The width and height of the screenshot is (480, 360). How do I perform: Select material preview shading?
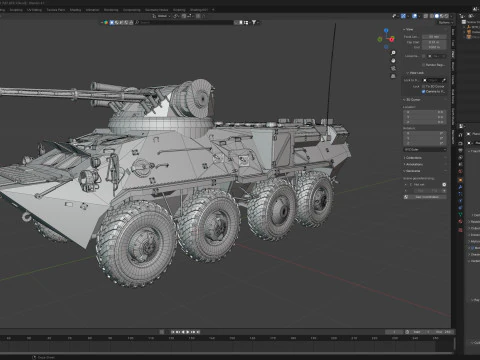coord(442,16)
